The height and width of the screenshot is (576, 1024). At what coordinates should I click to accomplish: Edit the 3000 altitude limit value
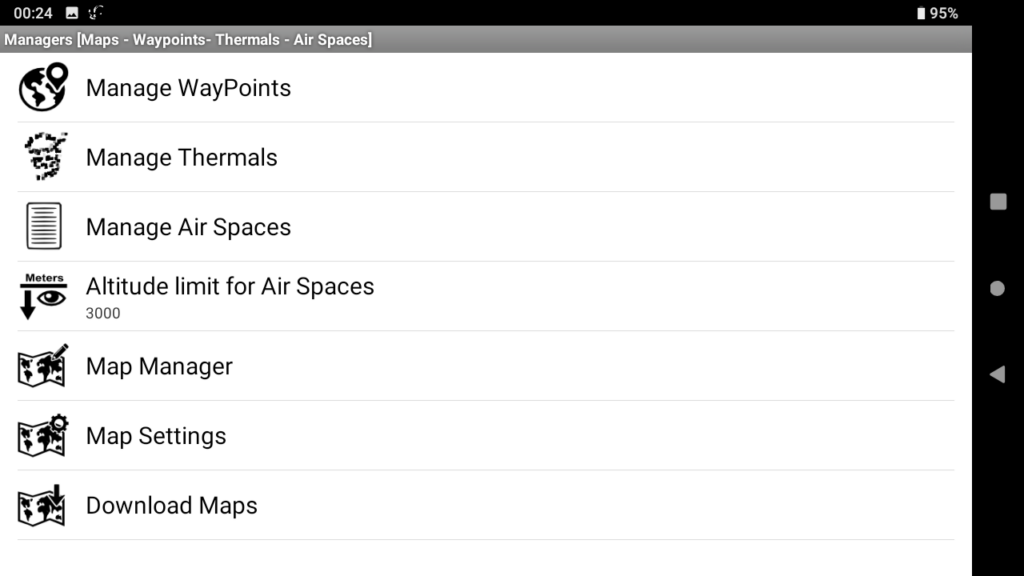(103, 313)
